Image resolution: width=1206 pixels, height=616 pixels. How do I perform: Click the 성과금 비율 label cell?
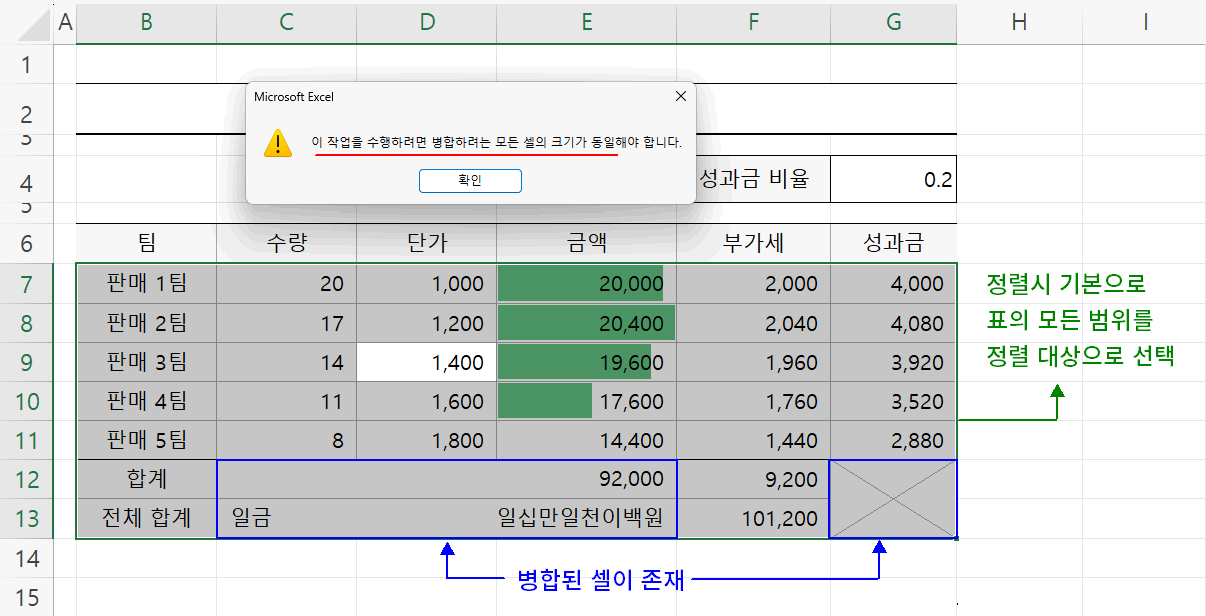[x=753, y=180]
